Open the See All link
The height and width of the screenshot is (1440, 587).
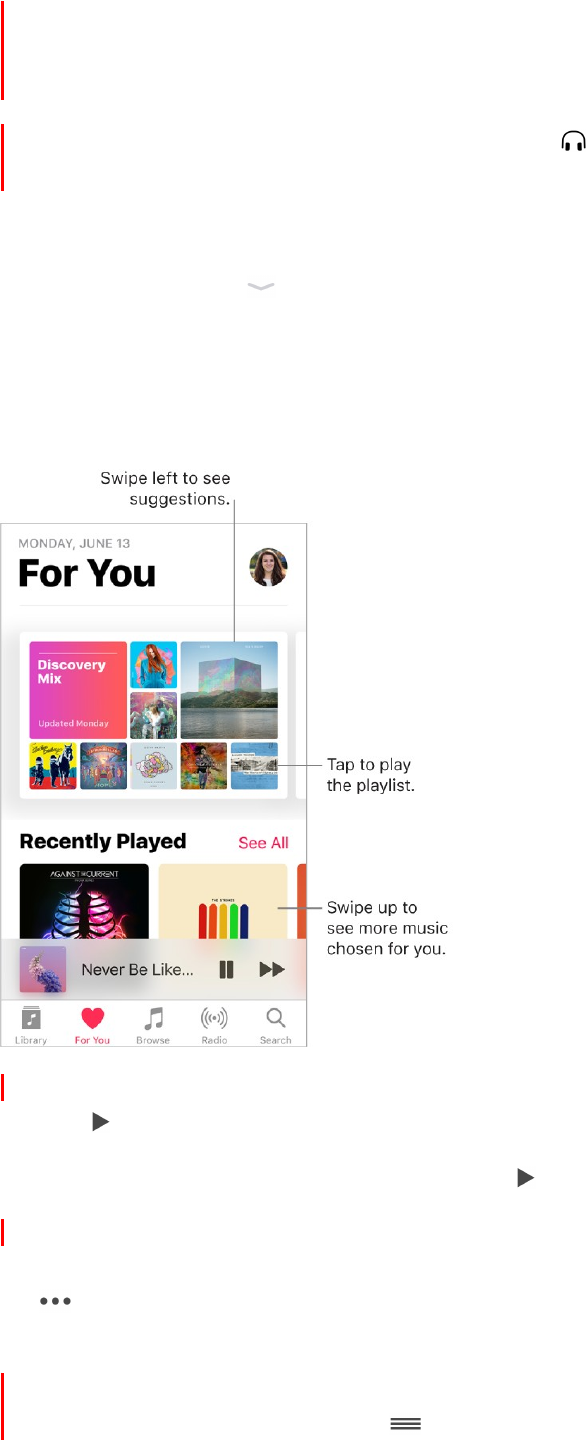pyautogui.click(x=263, y=843)
